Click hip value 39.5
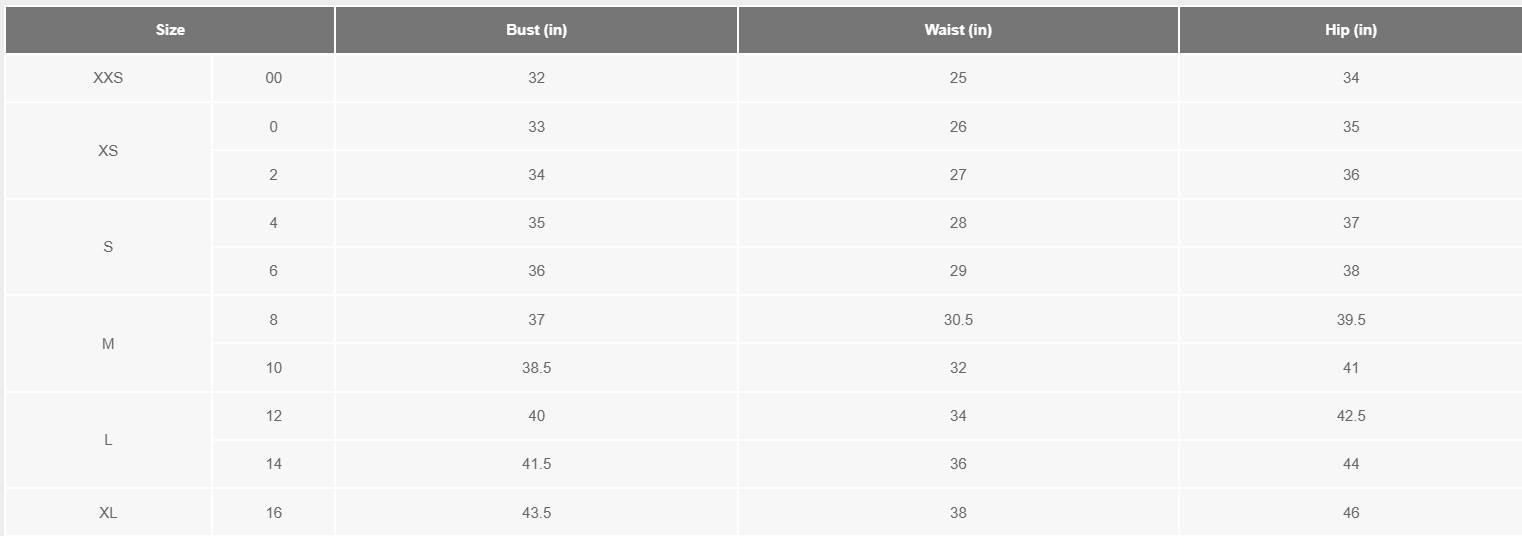The width and height of the screenshot is (1522, 536). point(1350,320)
